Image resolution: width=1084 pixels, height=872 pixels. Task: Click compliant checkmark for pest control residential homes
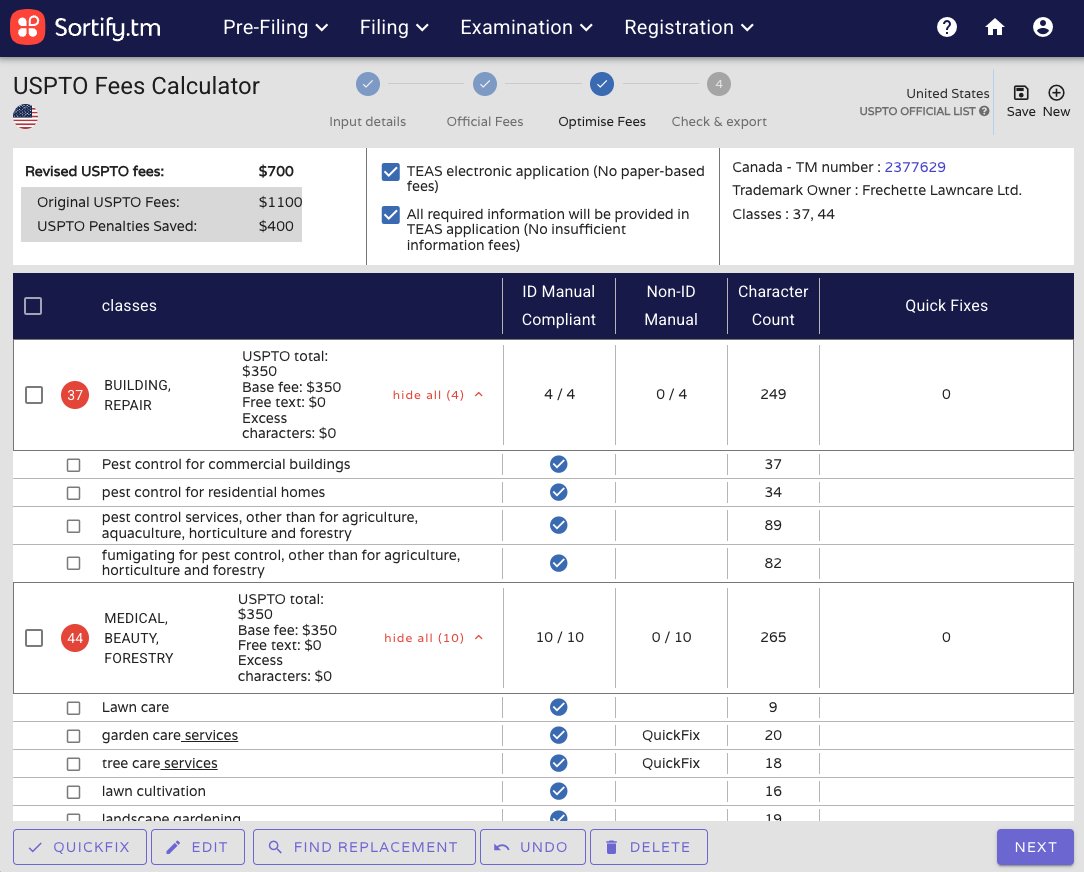[x=559, y=492]
